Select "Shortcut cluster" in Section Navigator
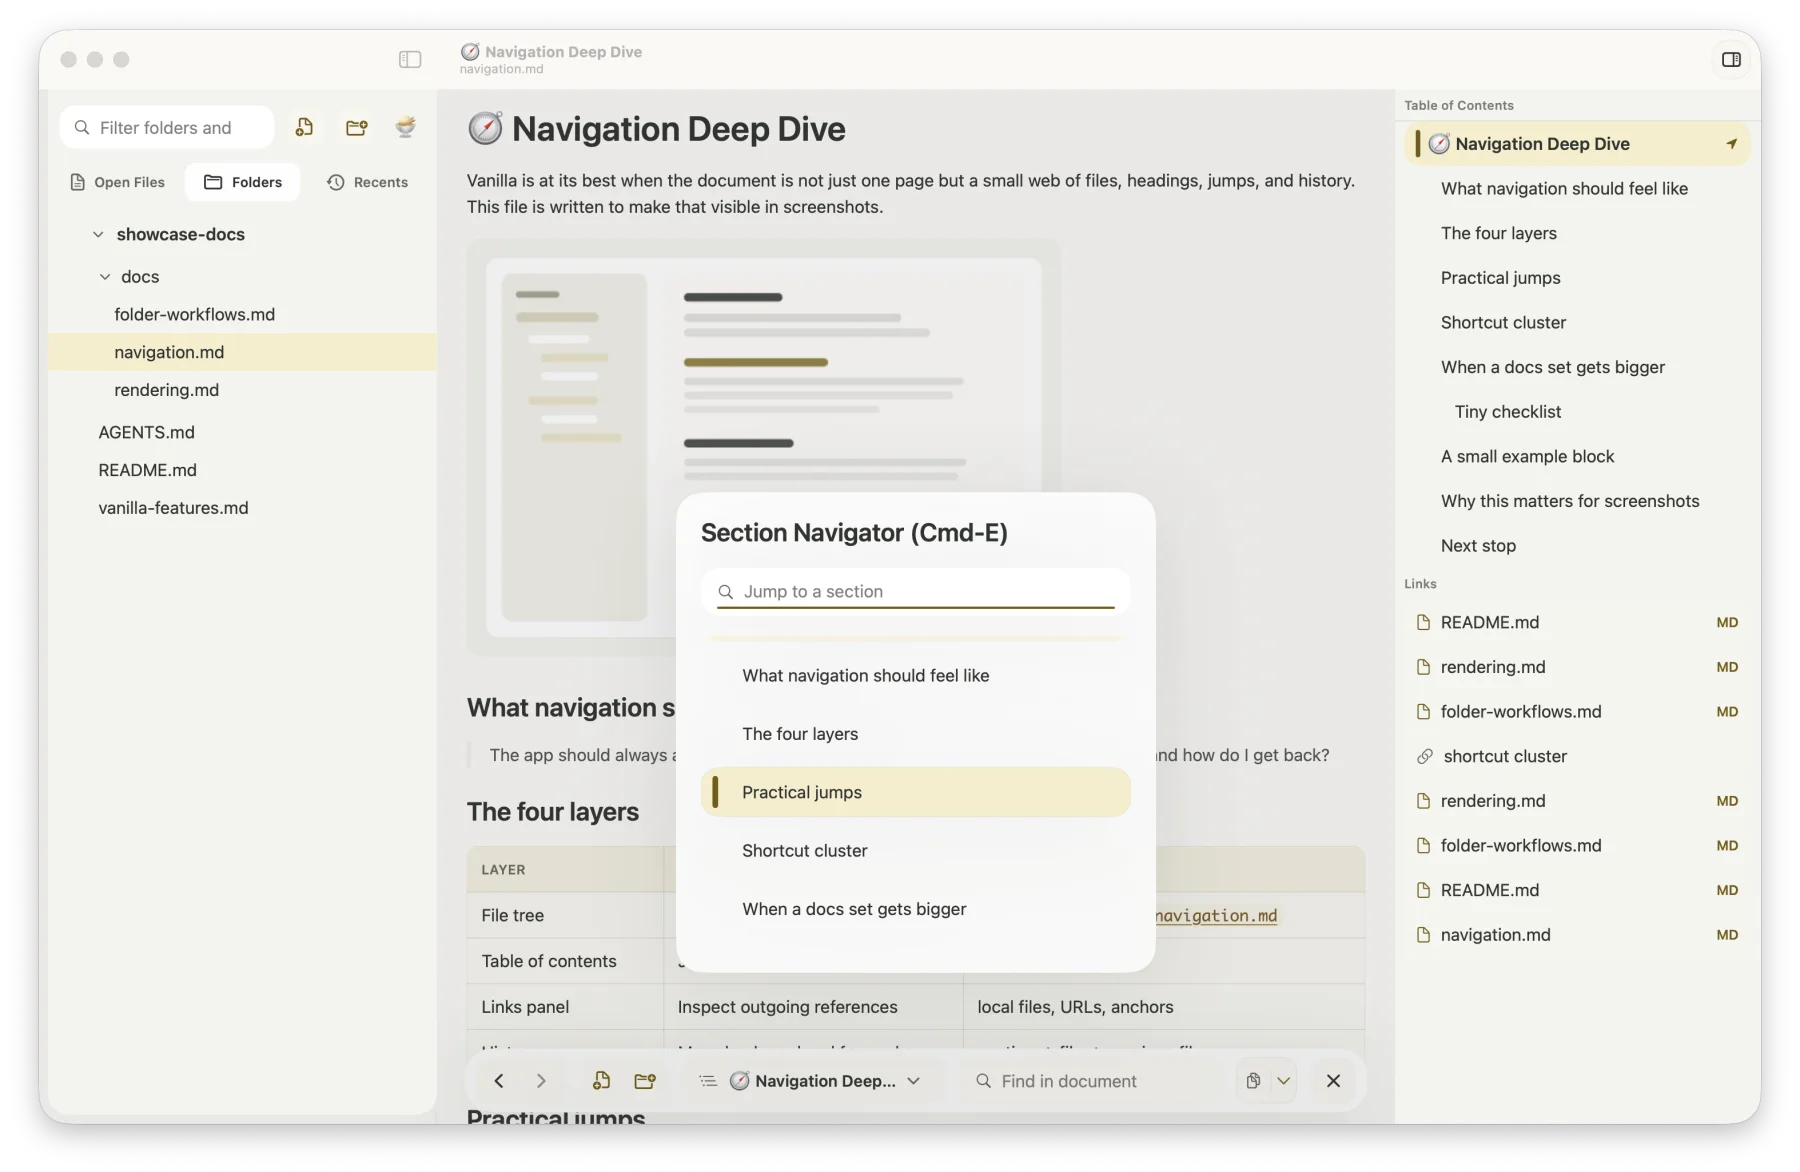The image size is (1800, 1172). click(x=916, y=851)
